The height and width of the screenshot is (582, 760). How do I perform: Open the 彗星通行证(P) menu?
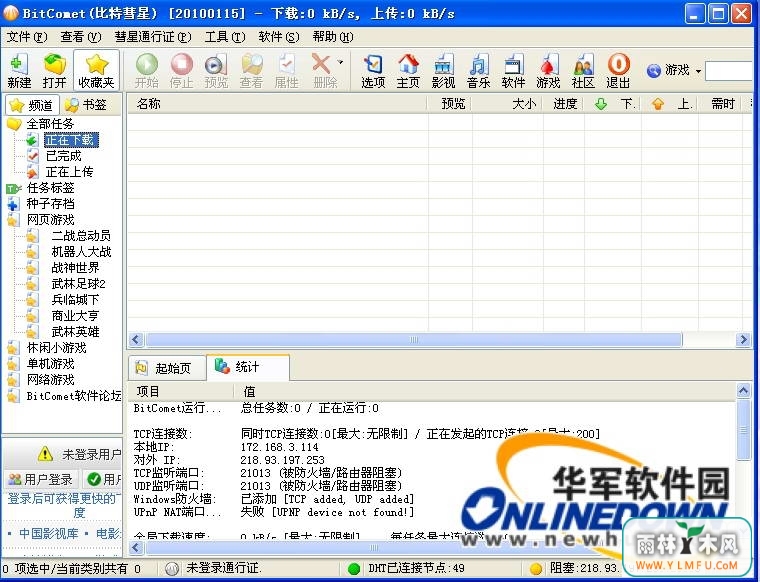point(153,36)
